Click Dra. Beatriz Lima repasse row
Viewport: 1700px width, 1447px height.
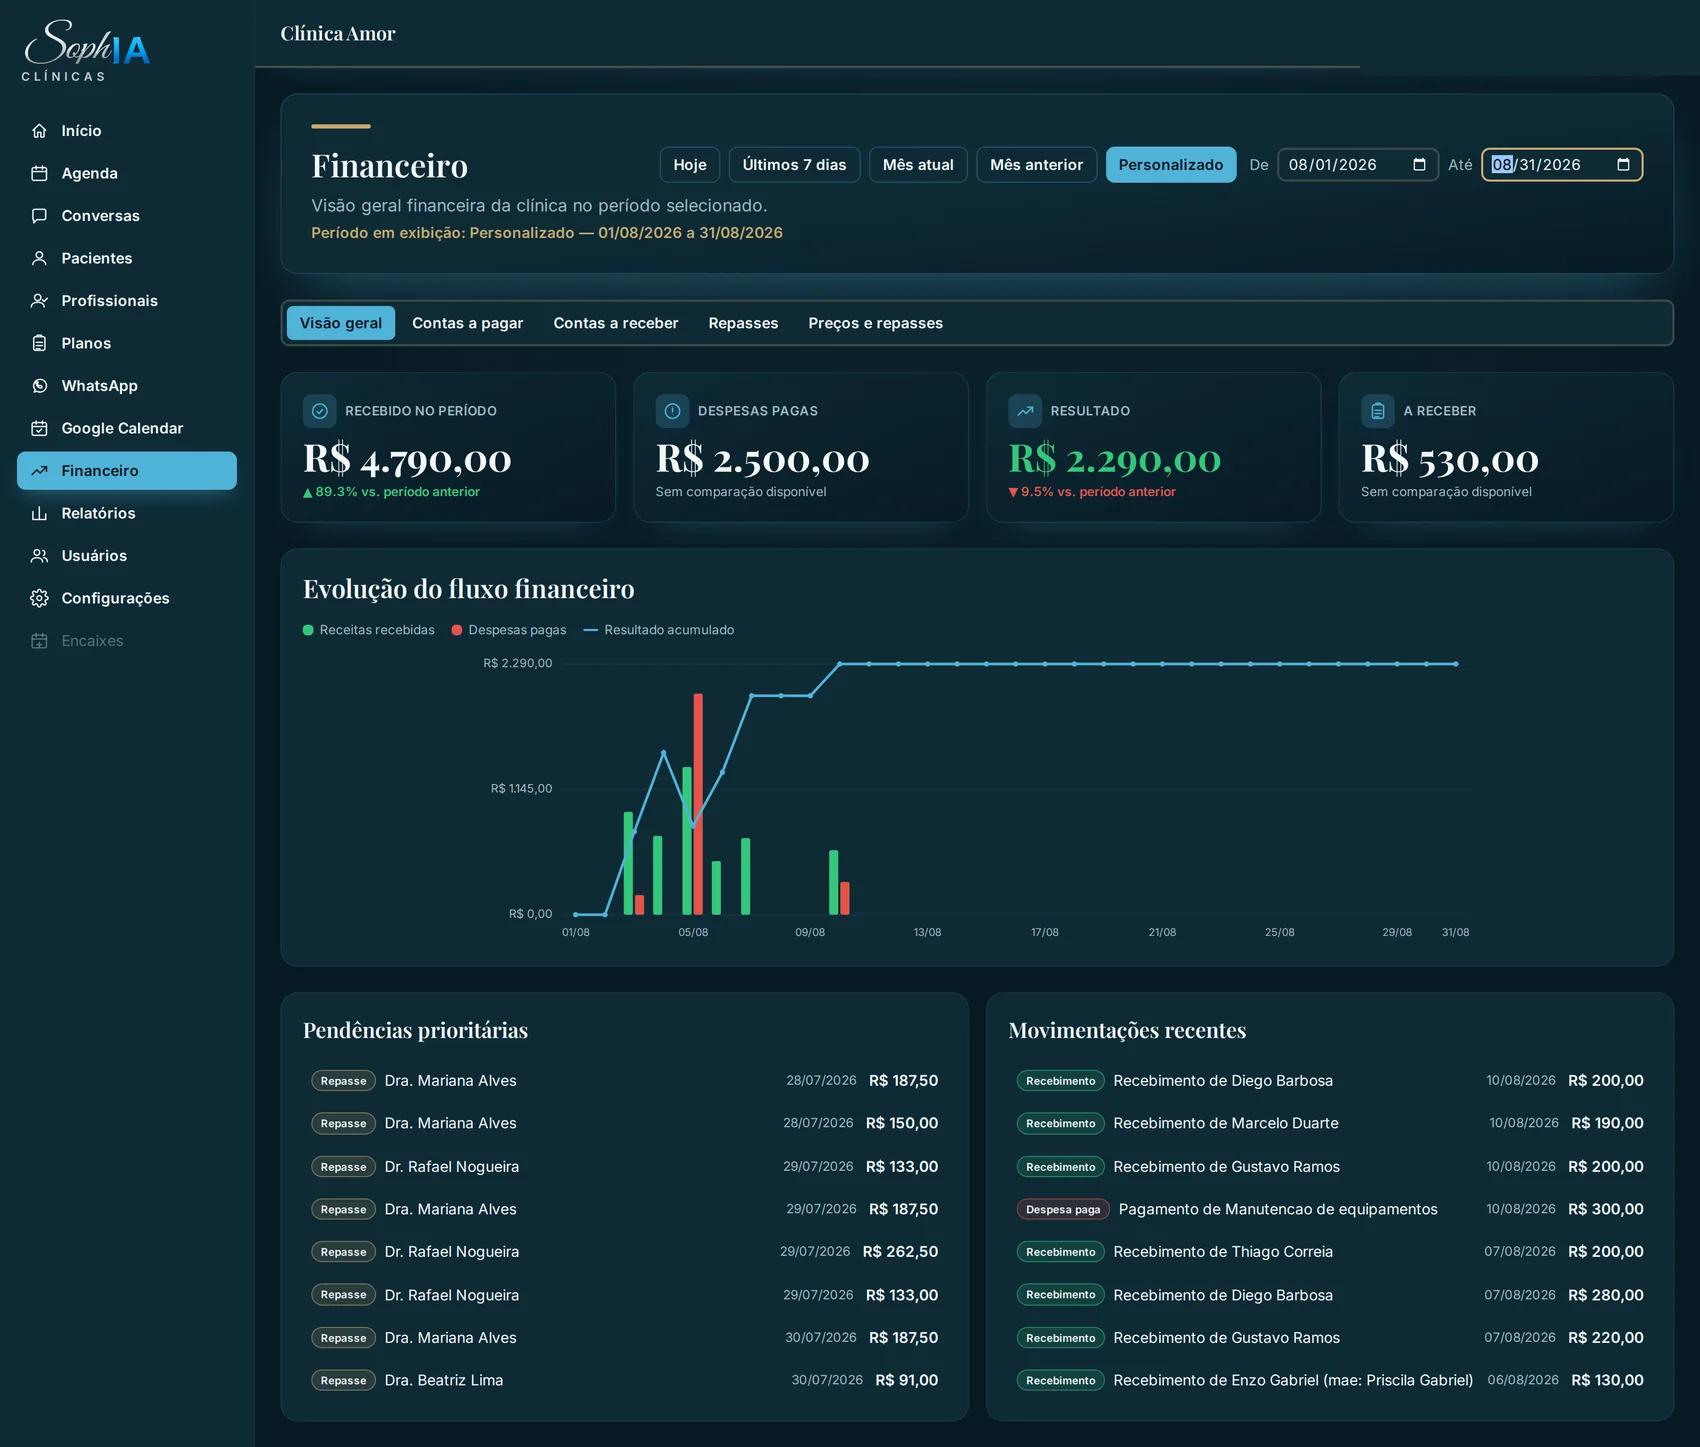[625, 1380]
